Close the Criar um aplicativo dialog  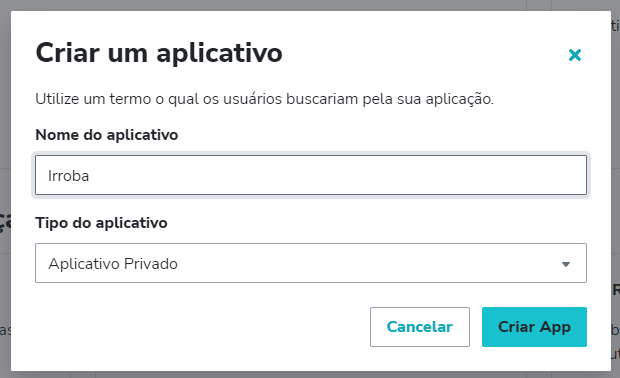click(575, 55)
